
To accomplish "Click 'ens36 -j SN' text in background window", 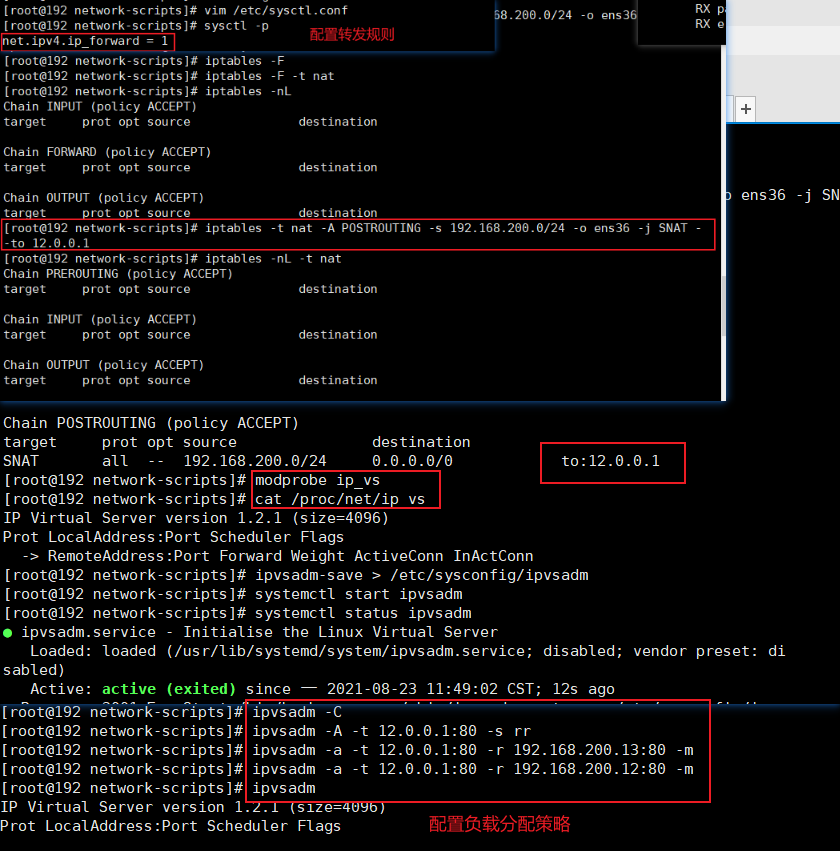I will tap(790, 195).
